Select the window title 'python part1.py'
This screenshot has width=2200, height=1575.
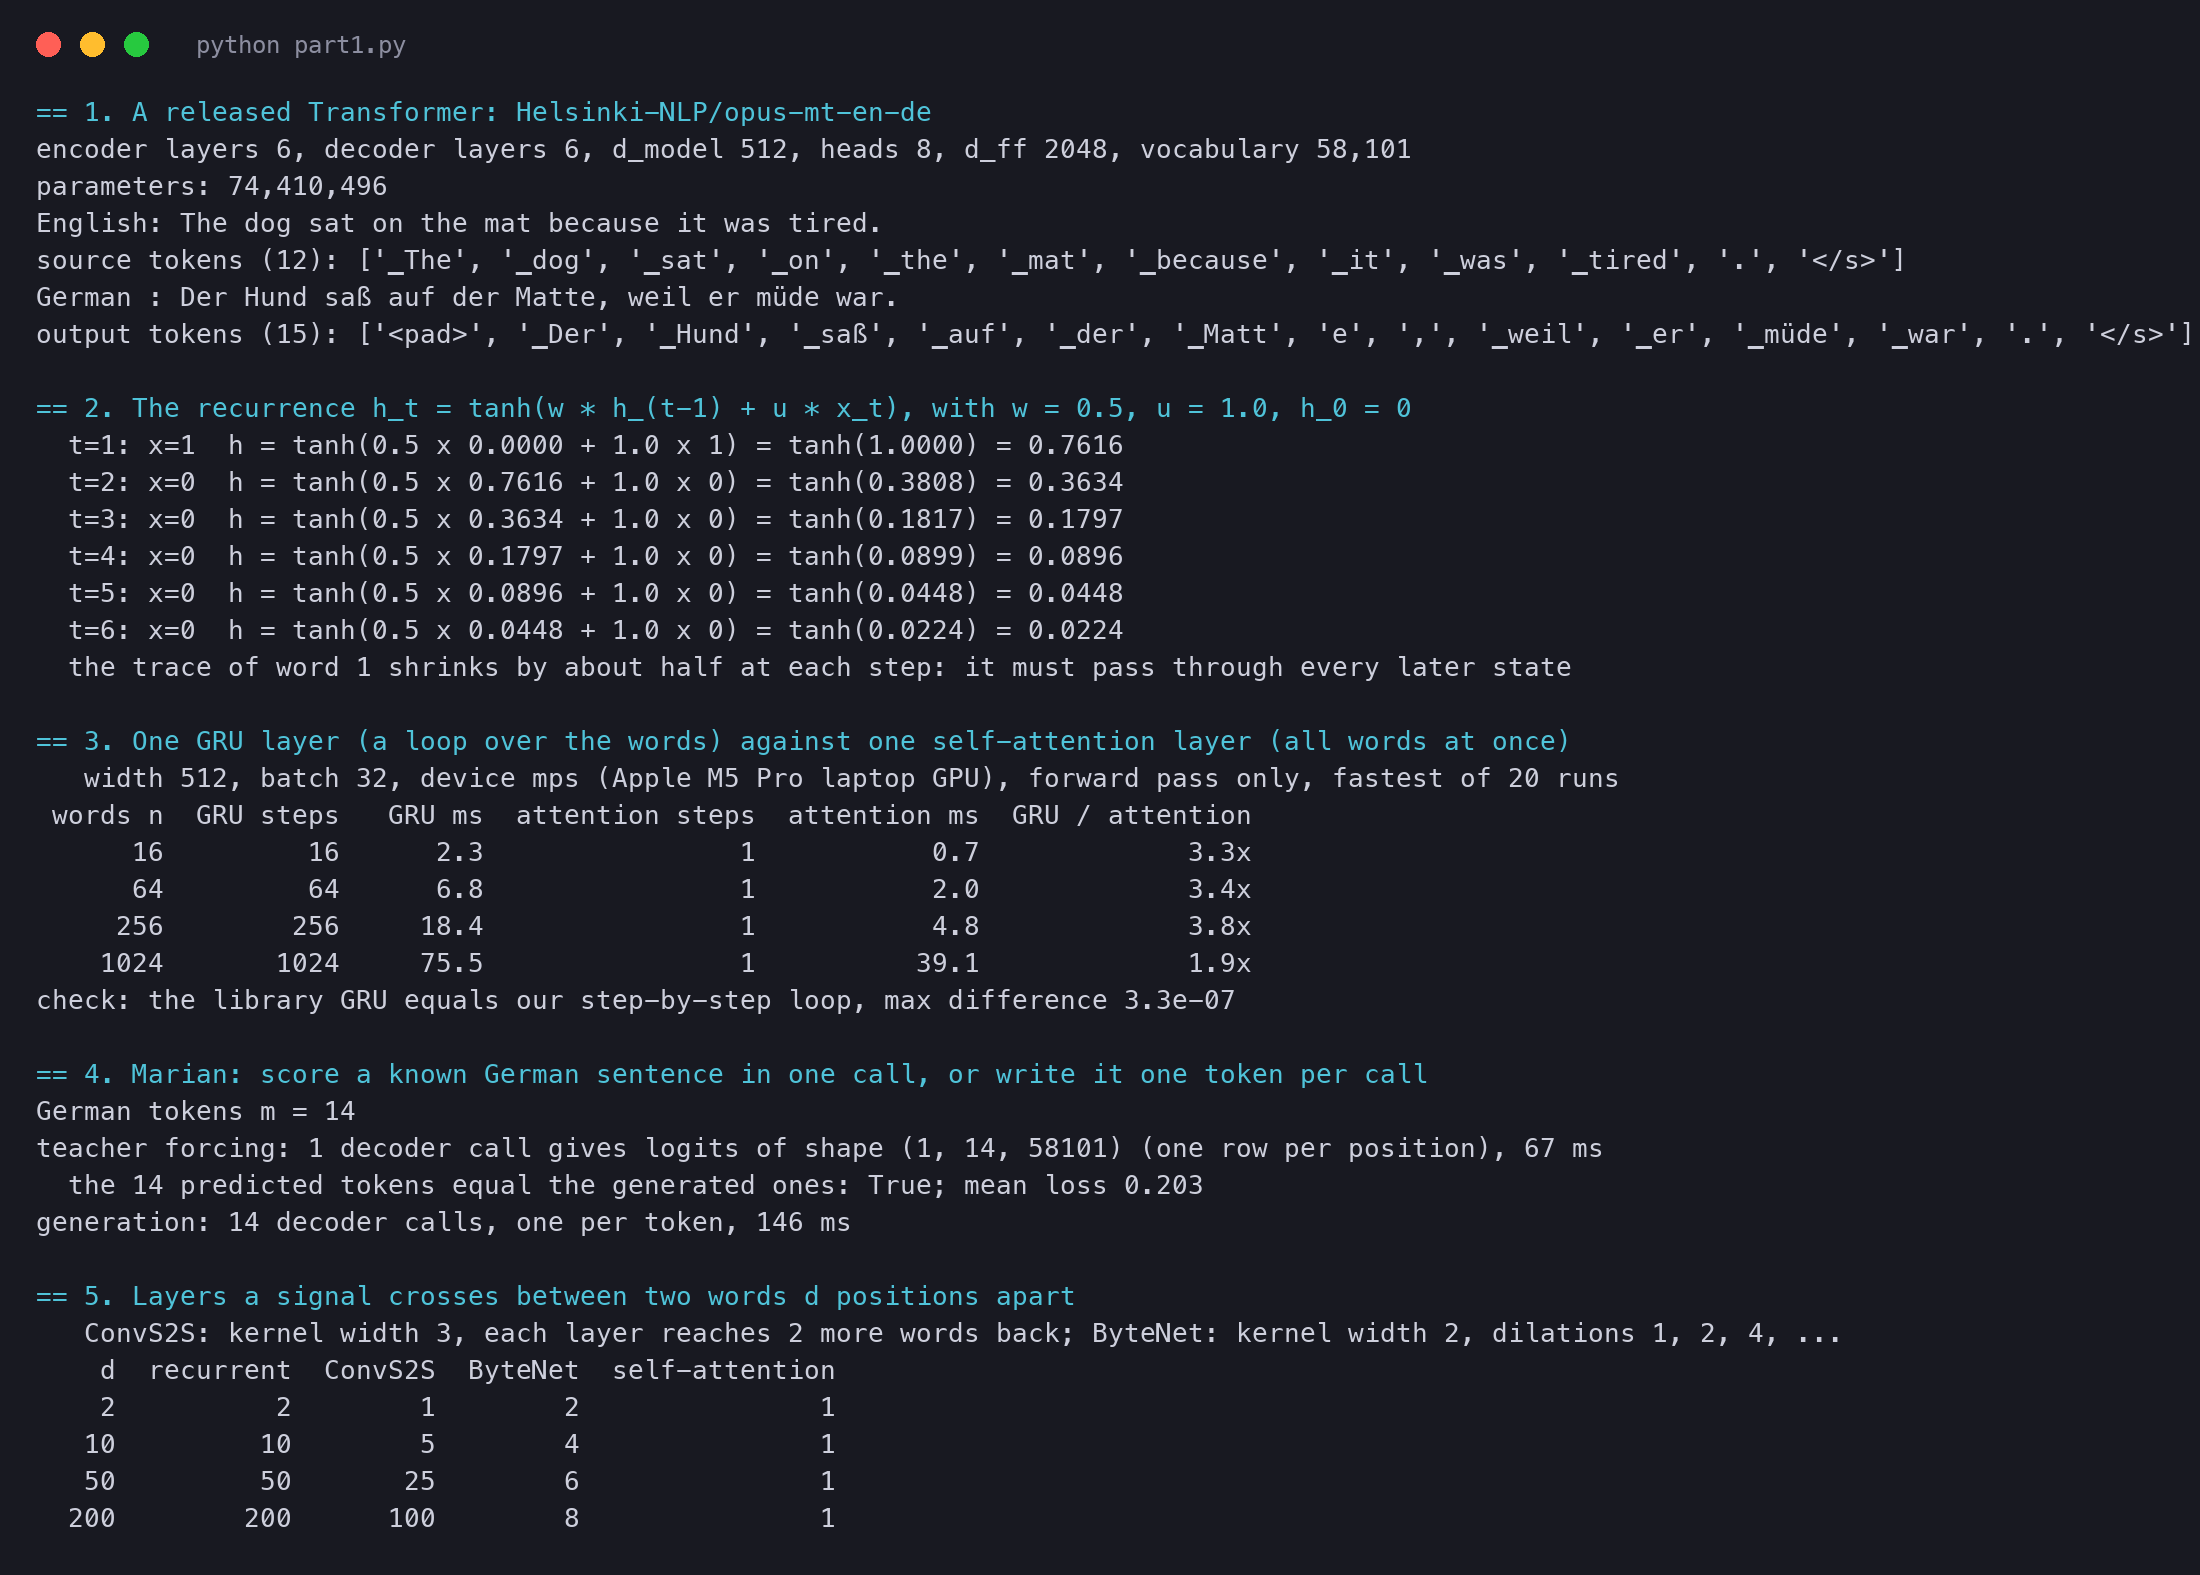[301, 45]
